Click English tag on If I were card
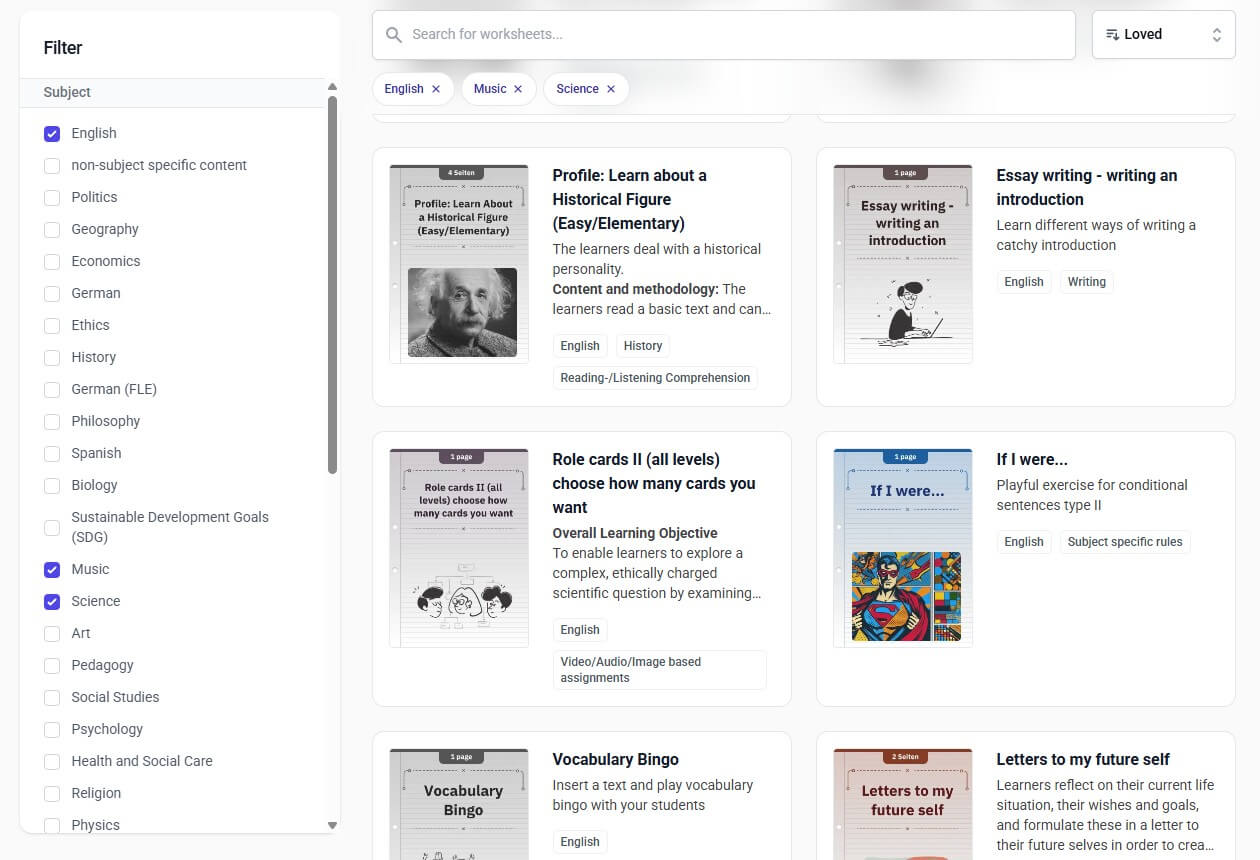This screenshot has height=860, width=1260. click(x=1024, y=542)
